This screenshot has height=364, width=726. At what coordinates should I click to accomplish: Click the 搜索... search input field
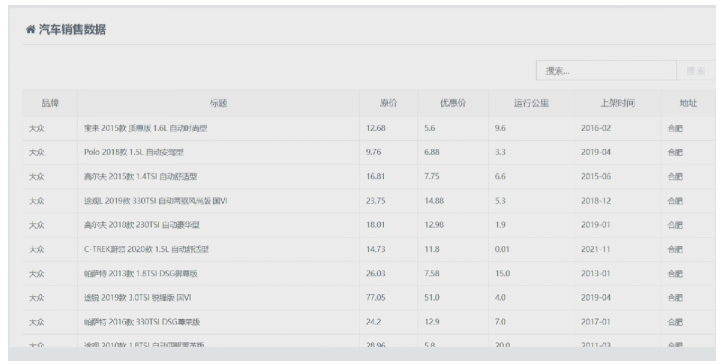point(606,70)
